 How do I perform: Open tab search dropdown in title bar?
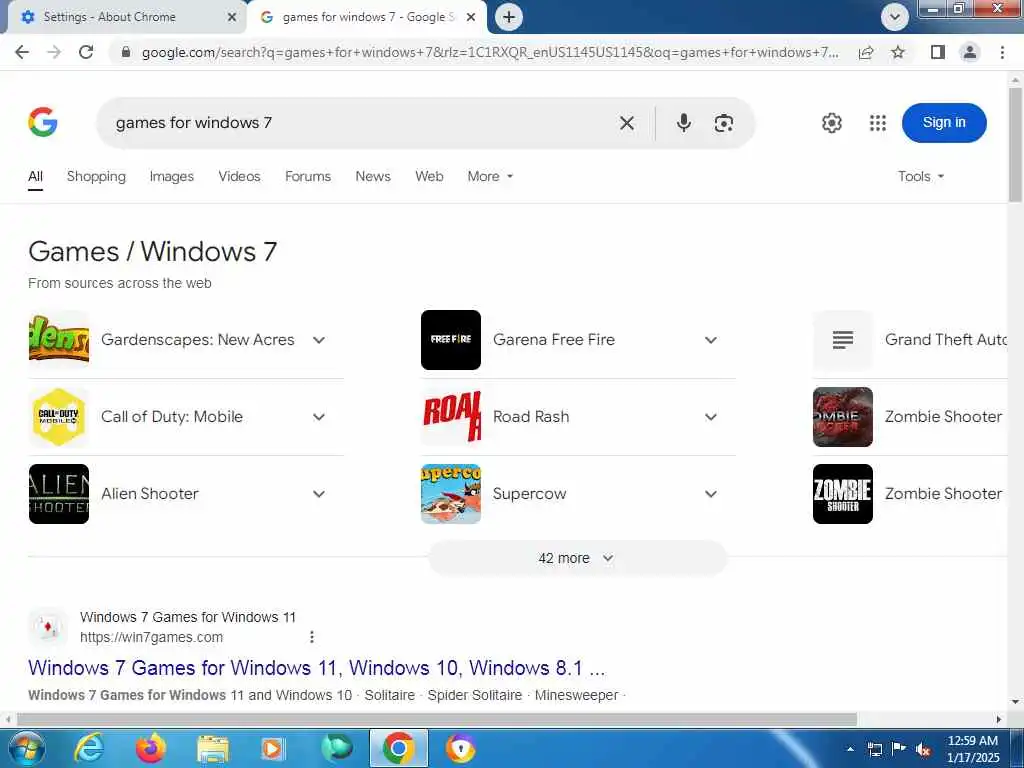click(895, 17)
